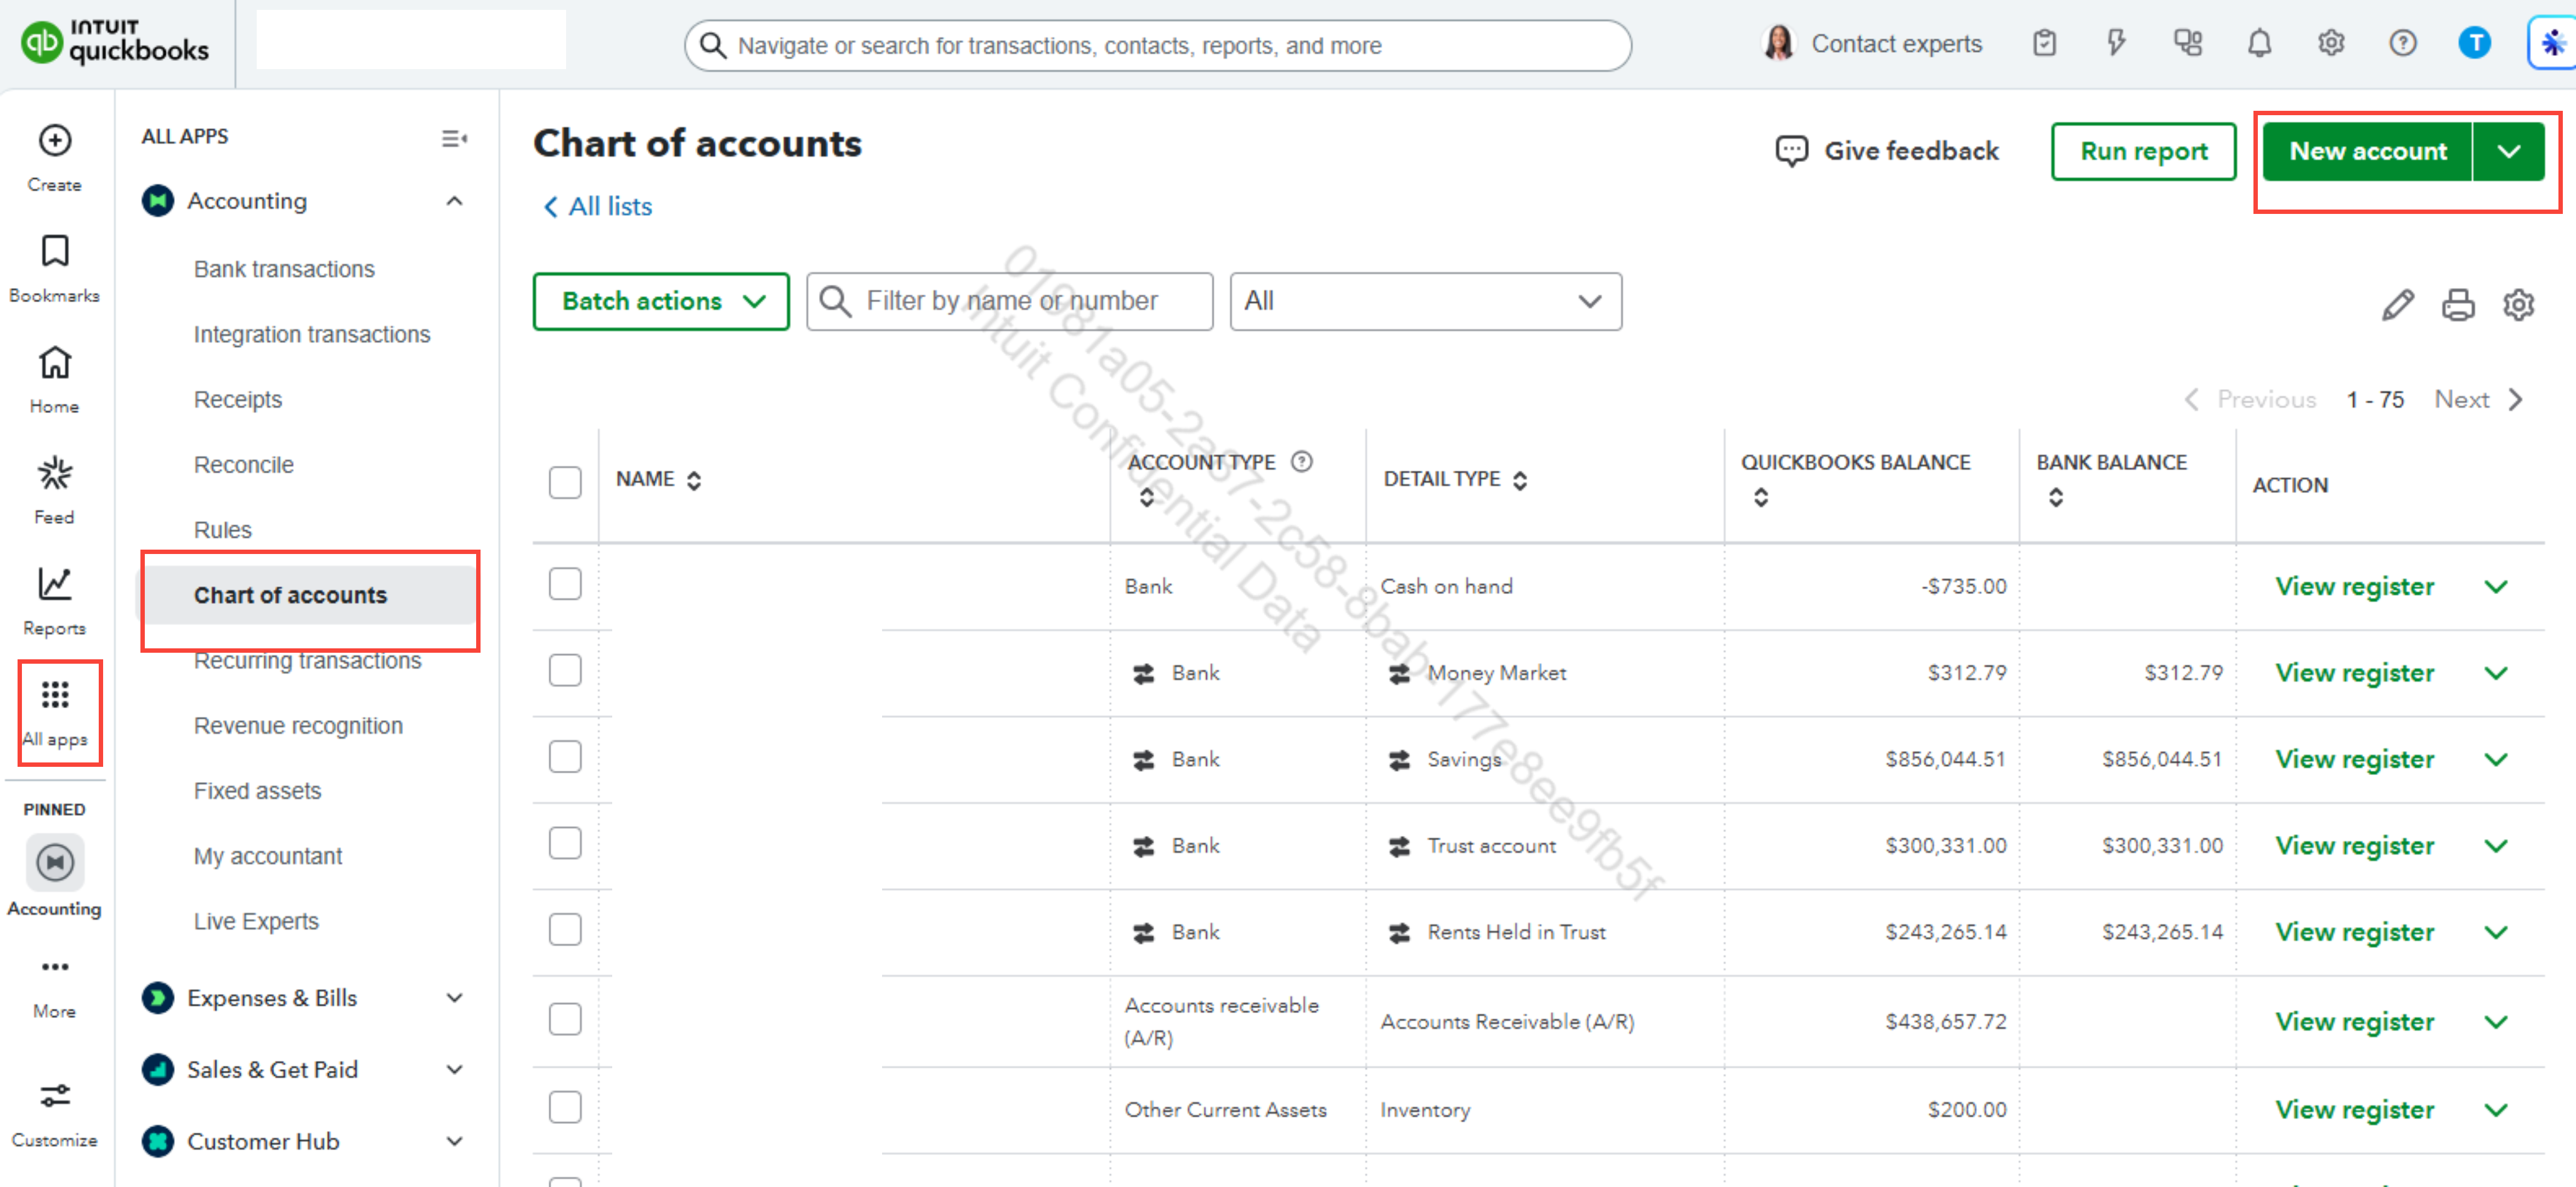Click the notifications bell icon

[2259, 44]
